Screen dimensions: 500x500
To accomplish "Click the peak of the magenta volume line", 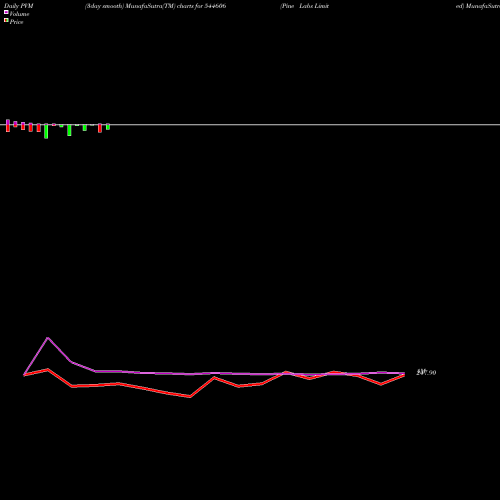I will 48,338.
